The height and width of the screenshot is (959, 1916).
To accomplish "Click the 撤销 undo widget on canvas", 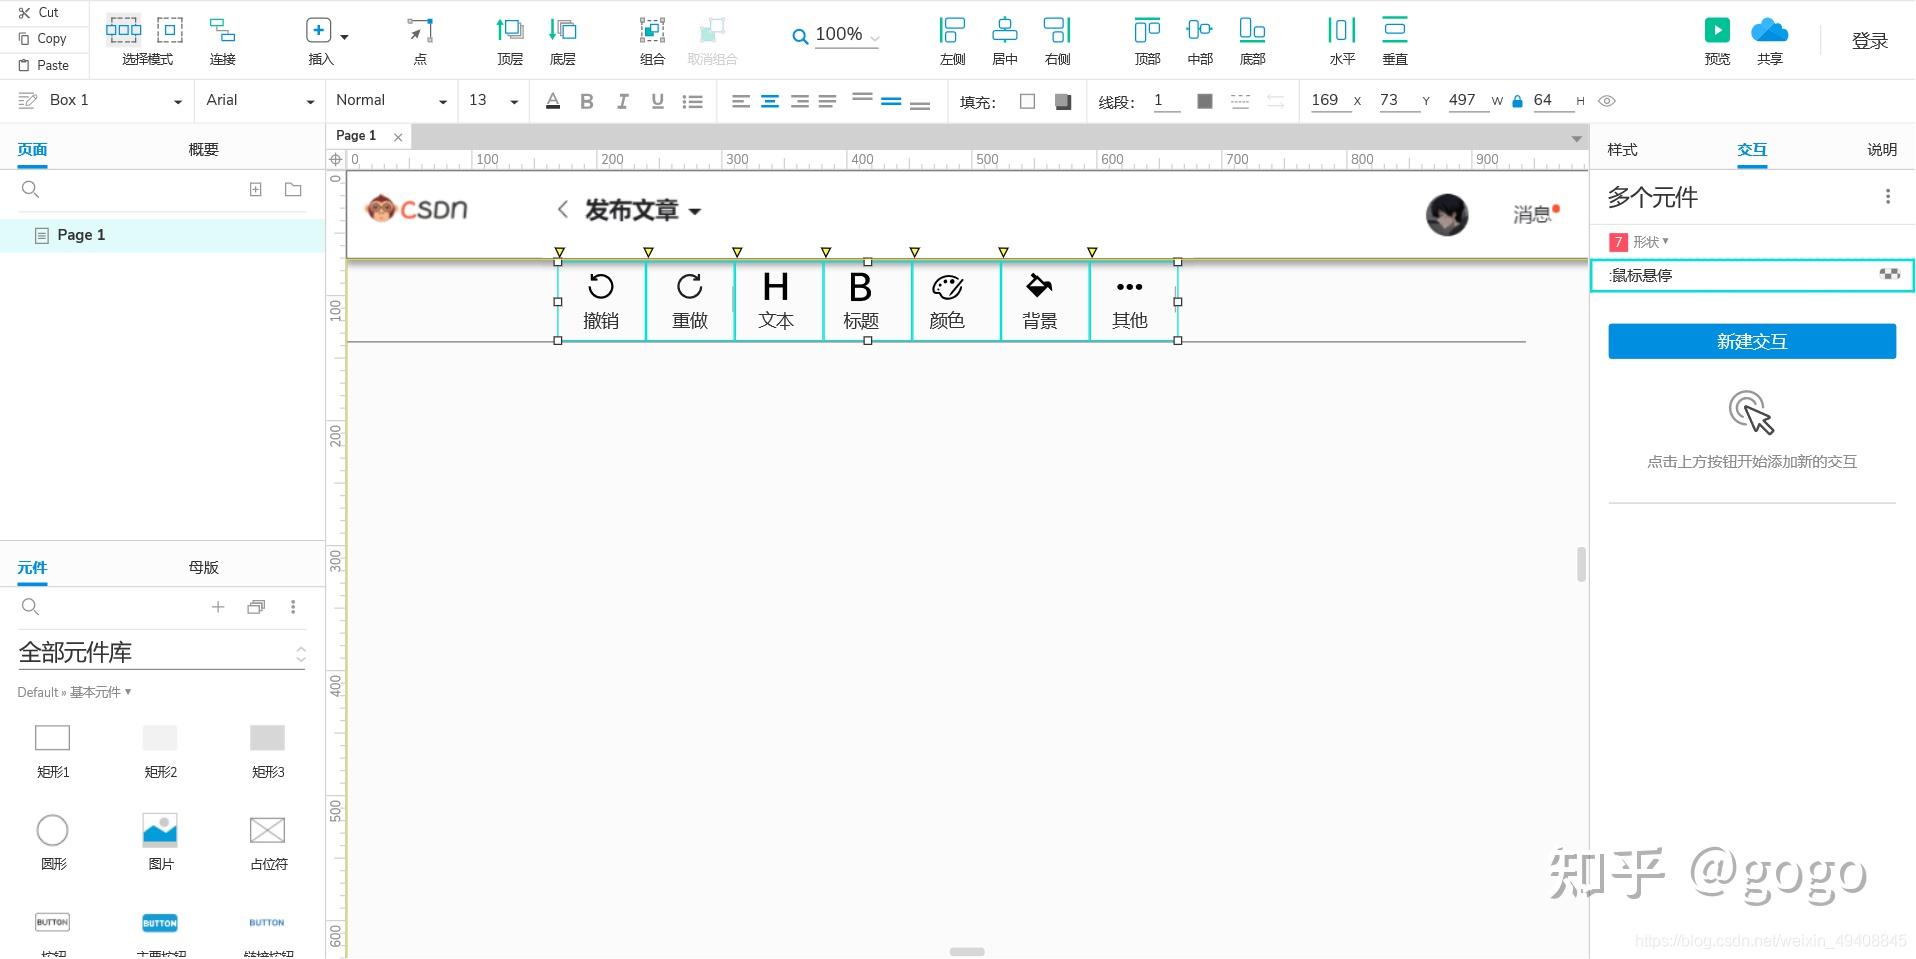I will [x=601, y=301].
